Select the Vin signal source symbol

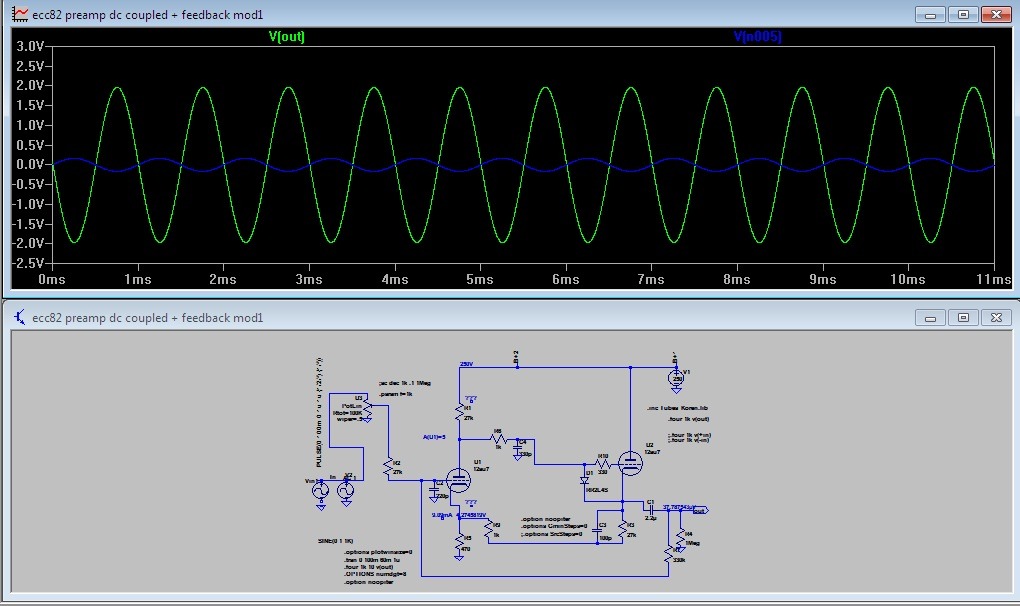click(x=321, y=491)
